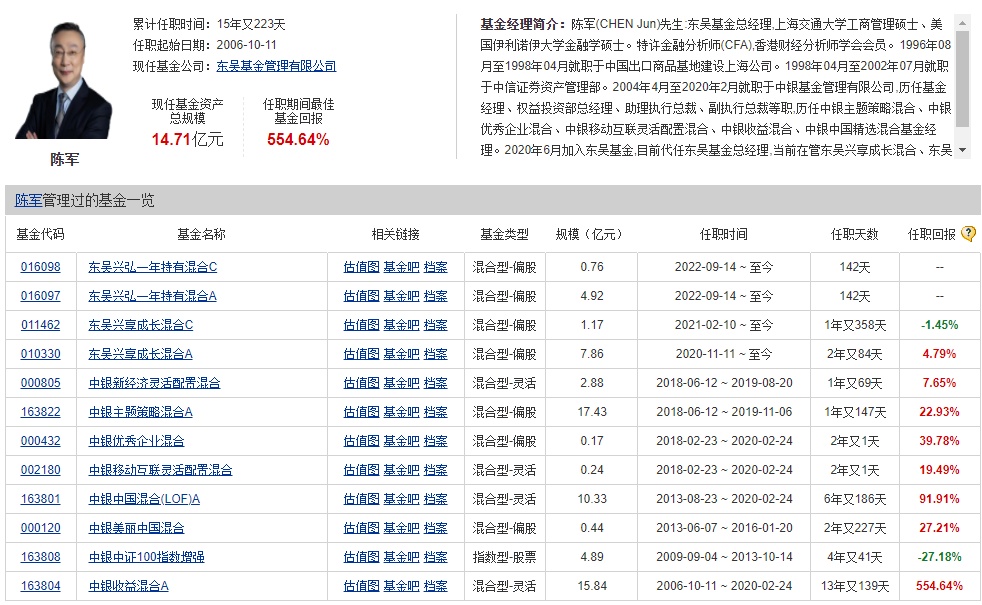Open 中银中证100指数增强 fund page
The height and width of the screenshot is (605, 982).
(x=147, y=557)
